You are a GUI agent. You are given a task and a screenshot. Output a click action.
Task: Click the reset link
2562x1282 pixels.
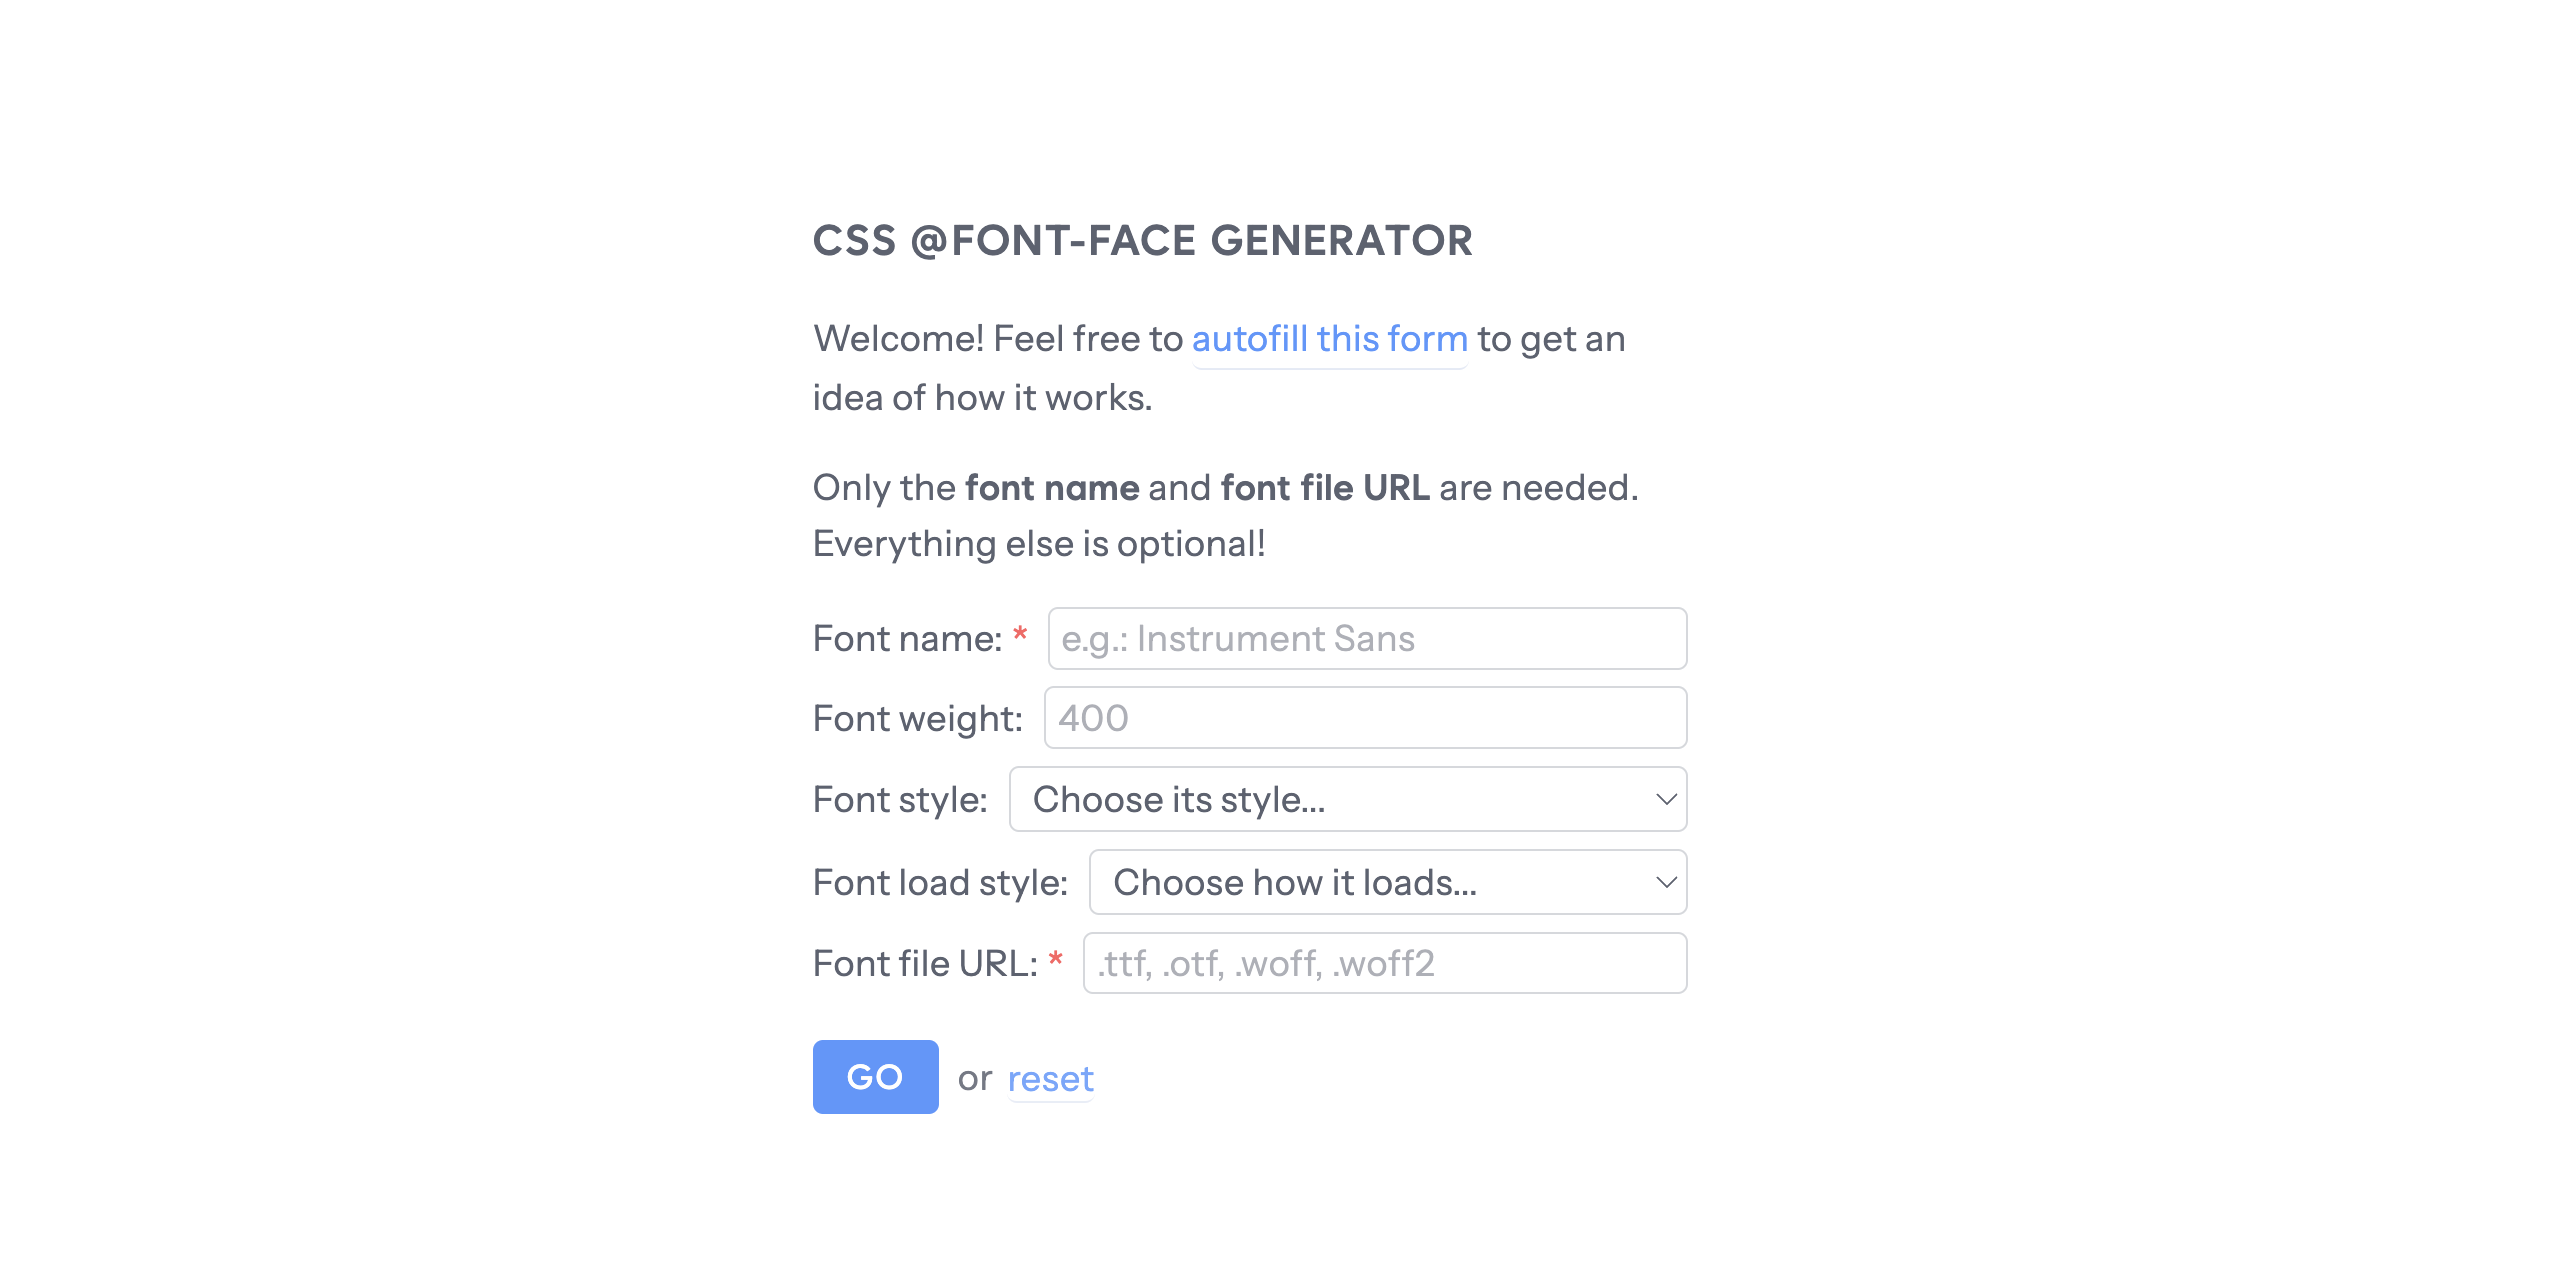(x=1050, y=1079)
